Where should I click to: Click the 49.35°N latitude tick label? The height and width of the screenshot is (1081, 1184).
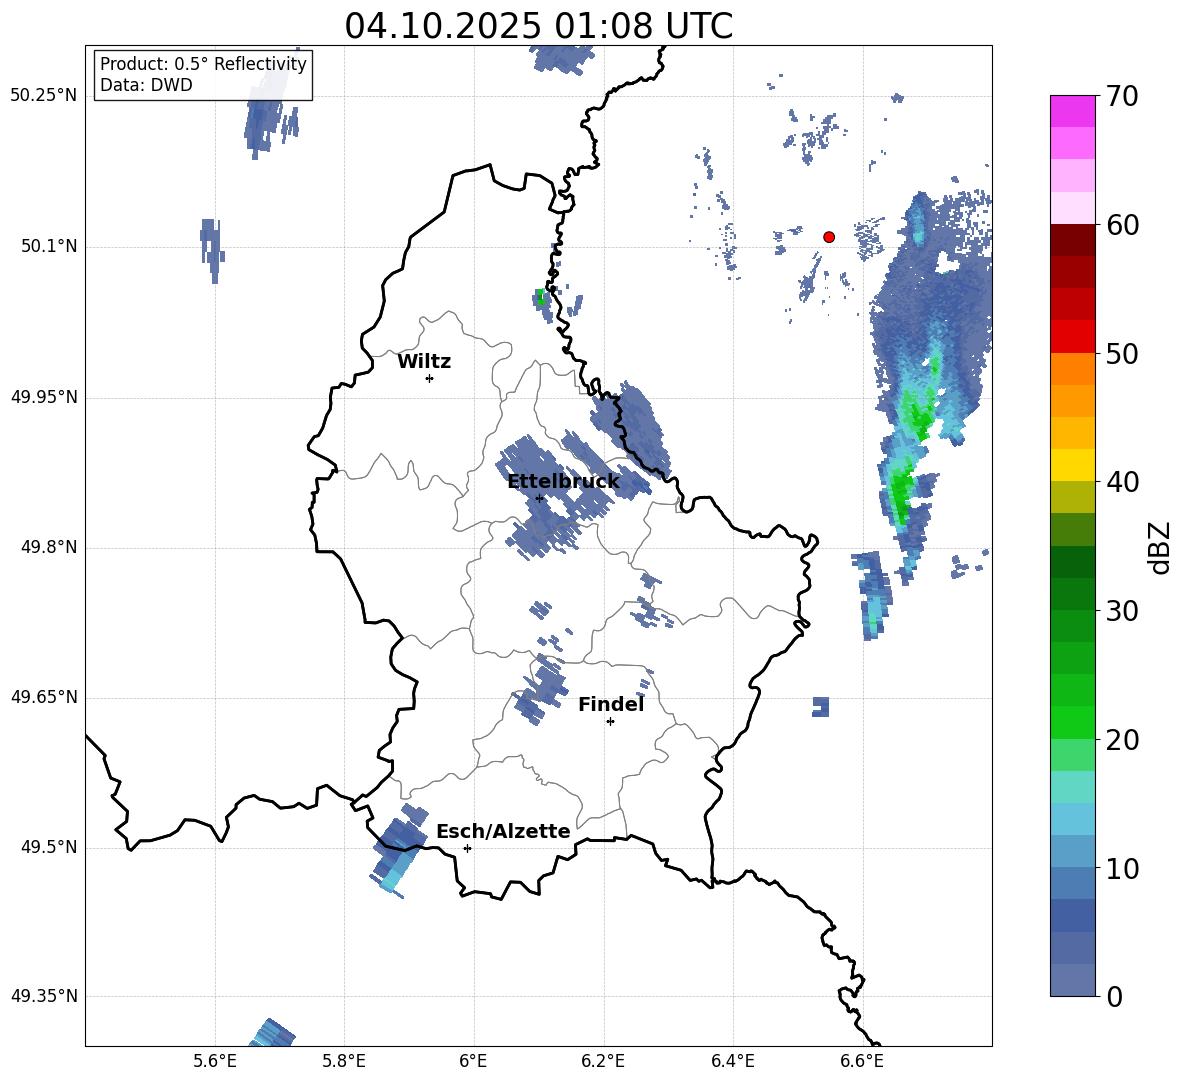[44, 996]
